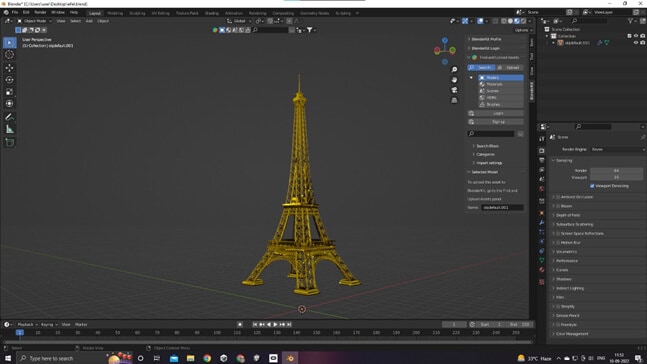Jump to the timeline start frame
The width and height of the screenshot is (647, 364).
point(255,325)
